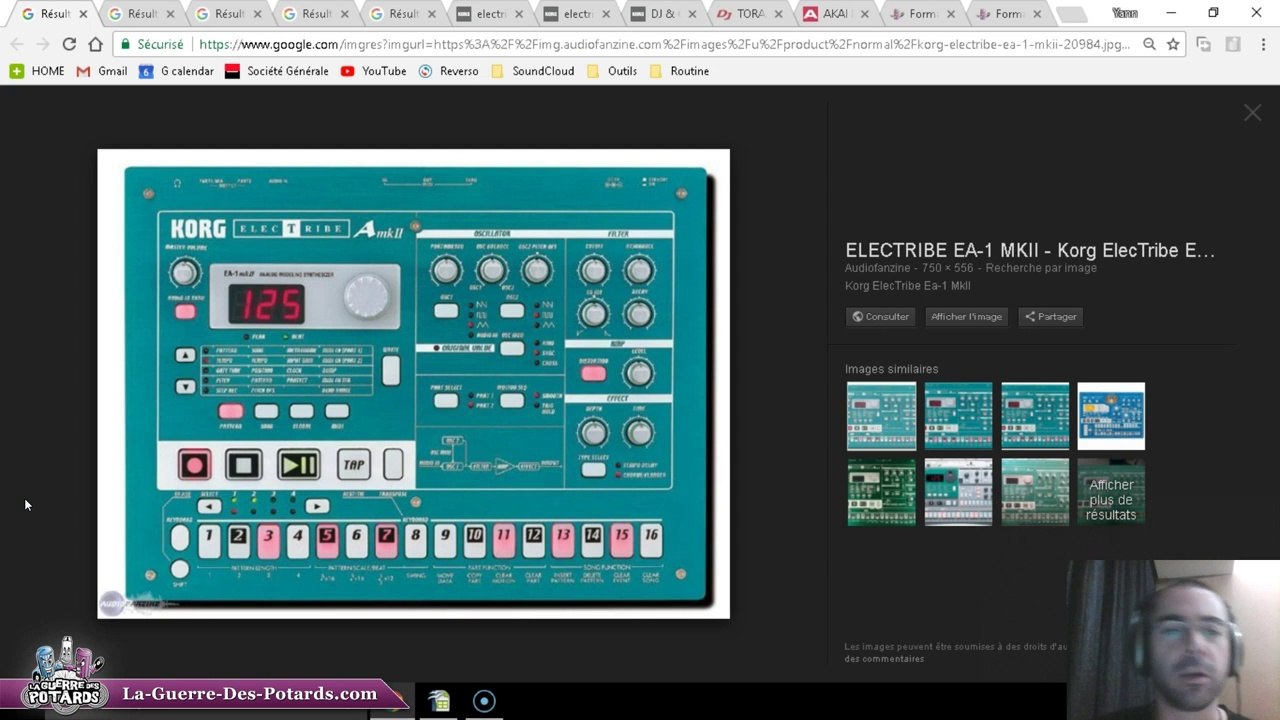Screen dimensions: 1280x720
Task: Close the Google image preview panel
Action: pos(1252,113)
